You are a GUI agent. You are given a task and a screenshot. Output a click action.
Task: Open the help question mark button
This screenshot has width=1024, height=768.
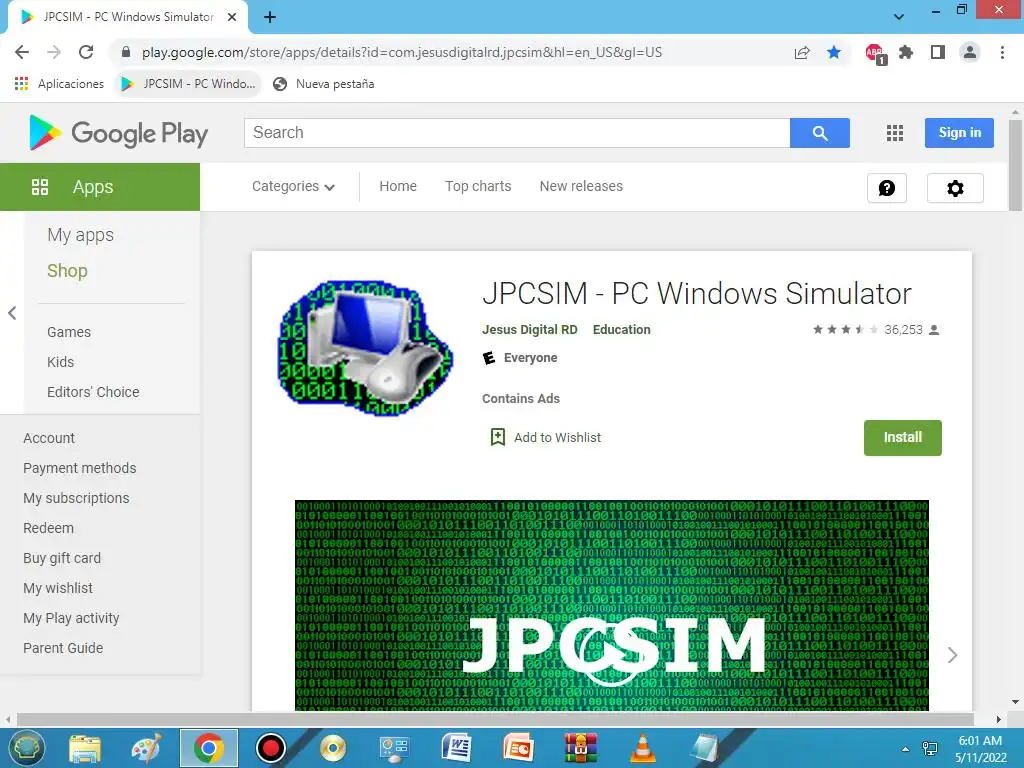(887, 188)
